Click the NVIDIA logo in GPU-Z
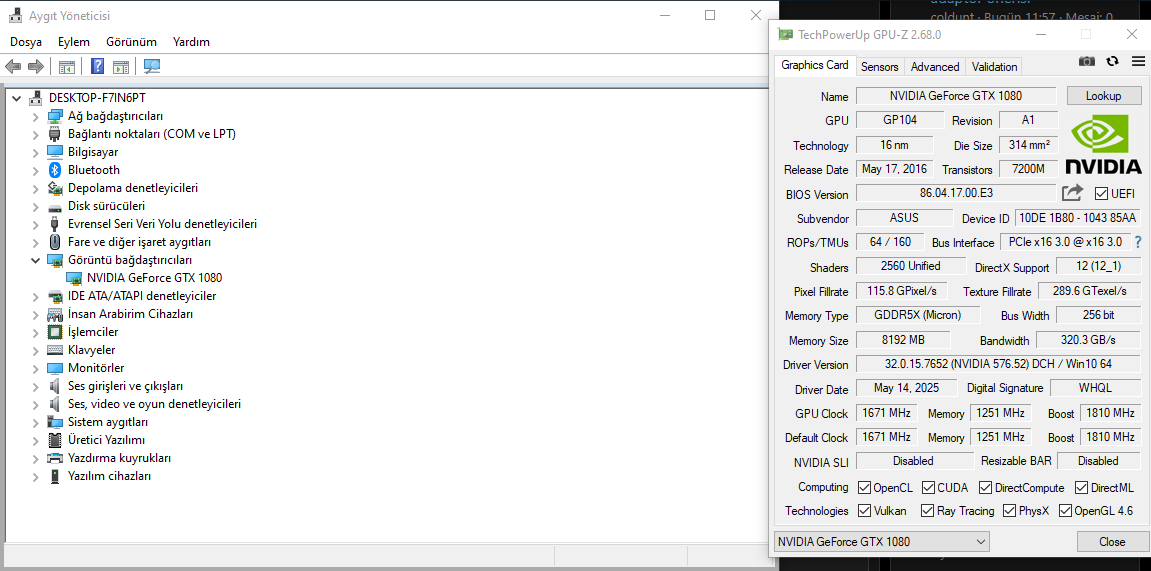Screen dimensions: 1151x571 tap(1103, 145)
